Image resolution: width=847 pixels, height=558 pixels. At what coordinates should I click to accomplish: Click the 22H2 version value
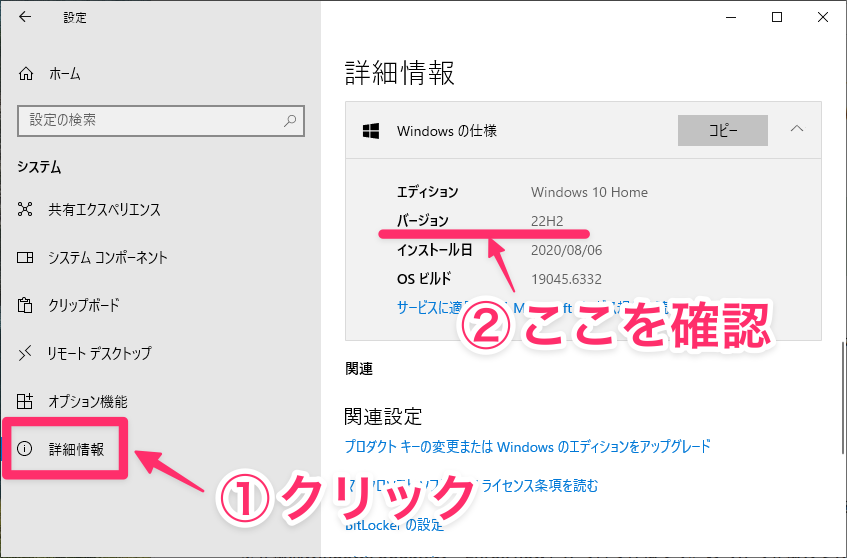point(547,221)
